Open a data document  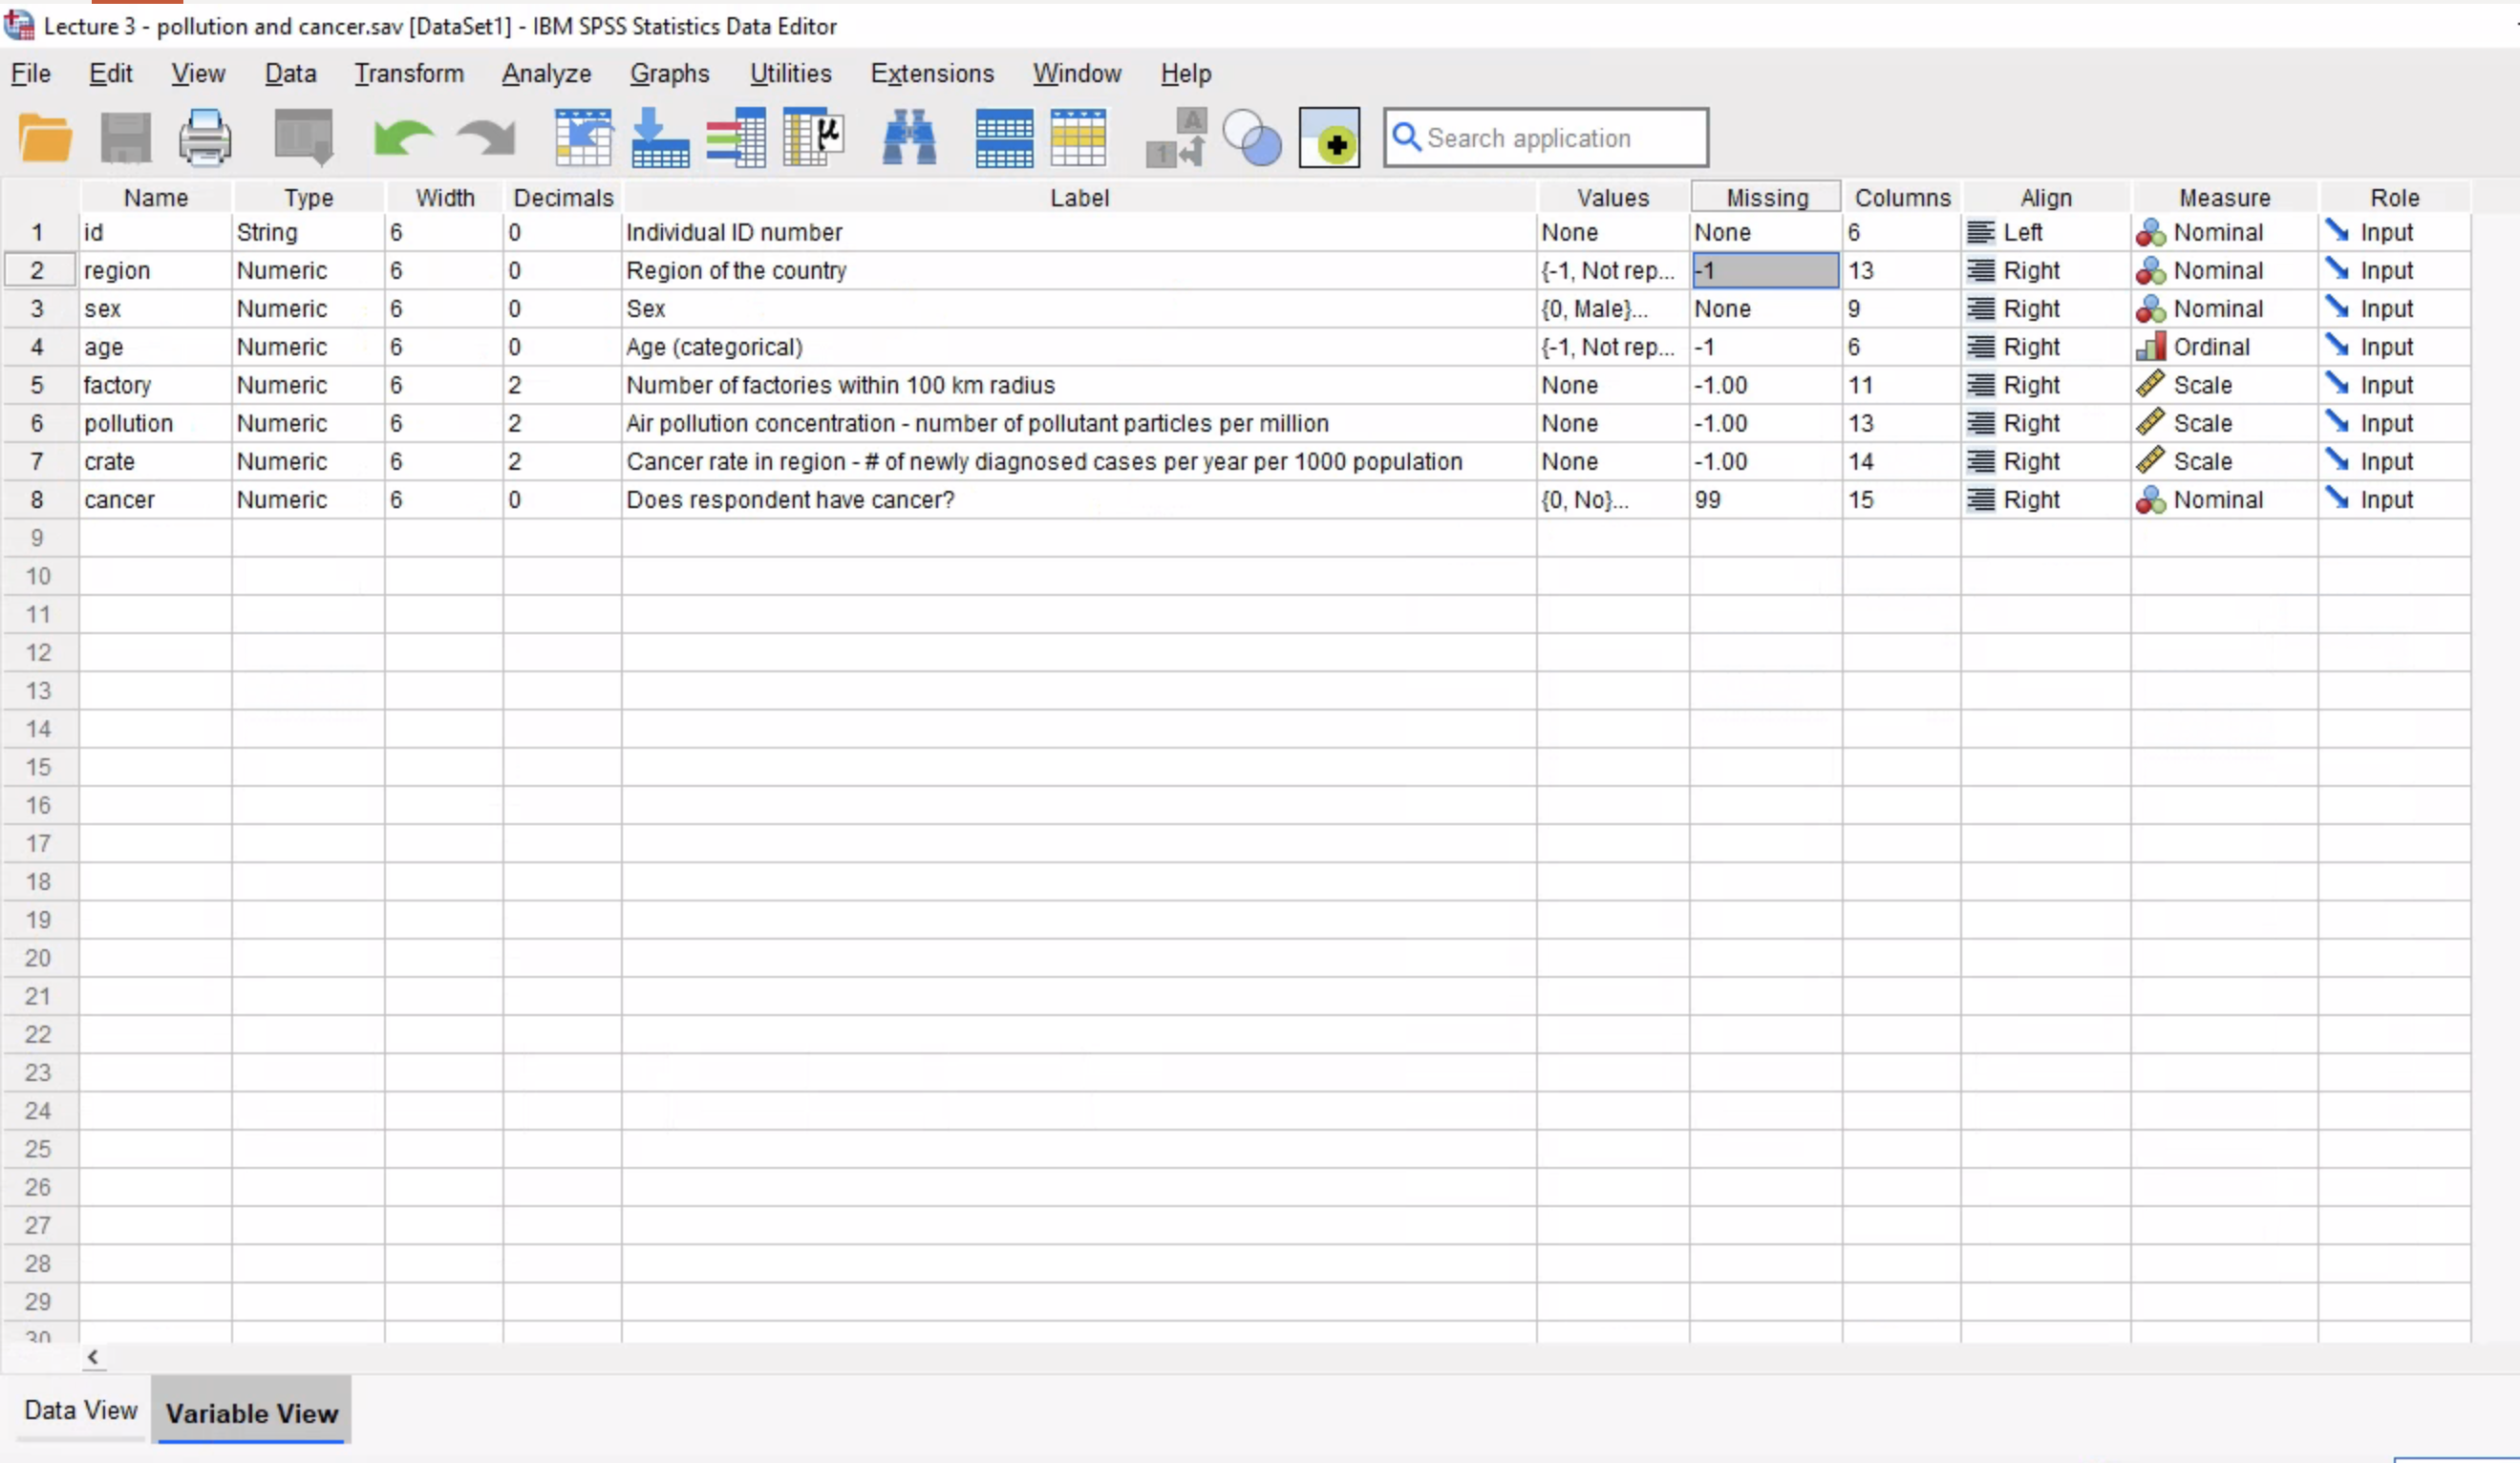tap(44, 137)
